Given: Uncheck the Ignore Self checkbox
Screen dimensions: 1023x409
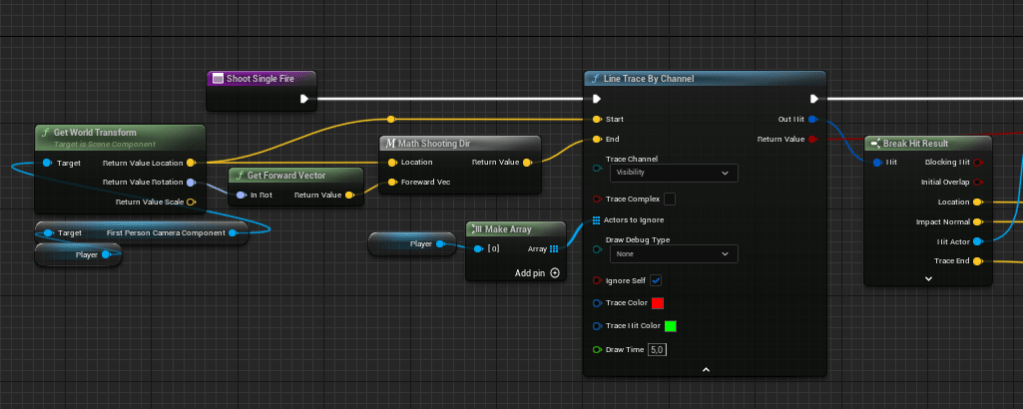Looking at the screenshot, I should (656, 280).
